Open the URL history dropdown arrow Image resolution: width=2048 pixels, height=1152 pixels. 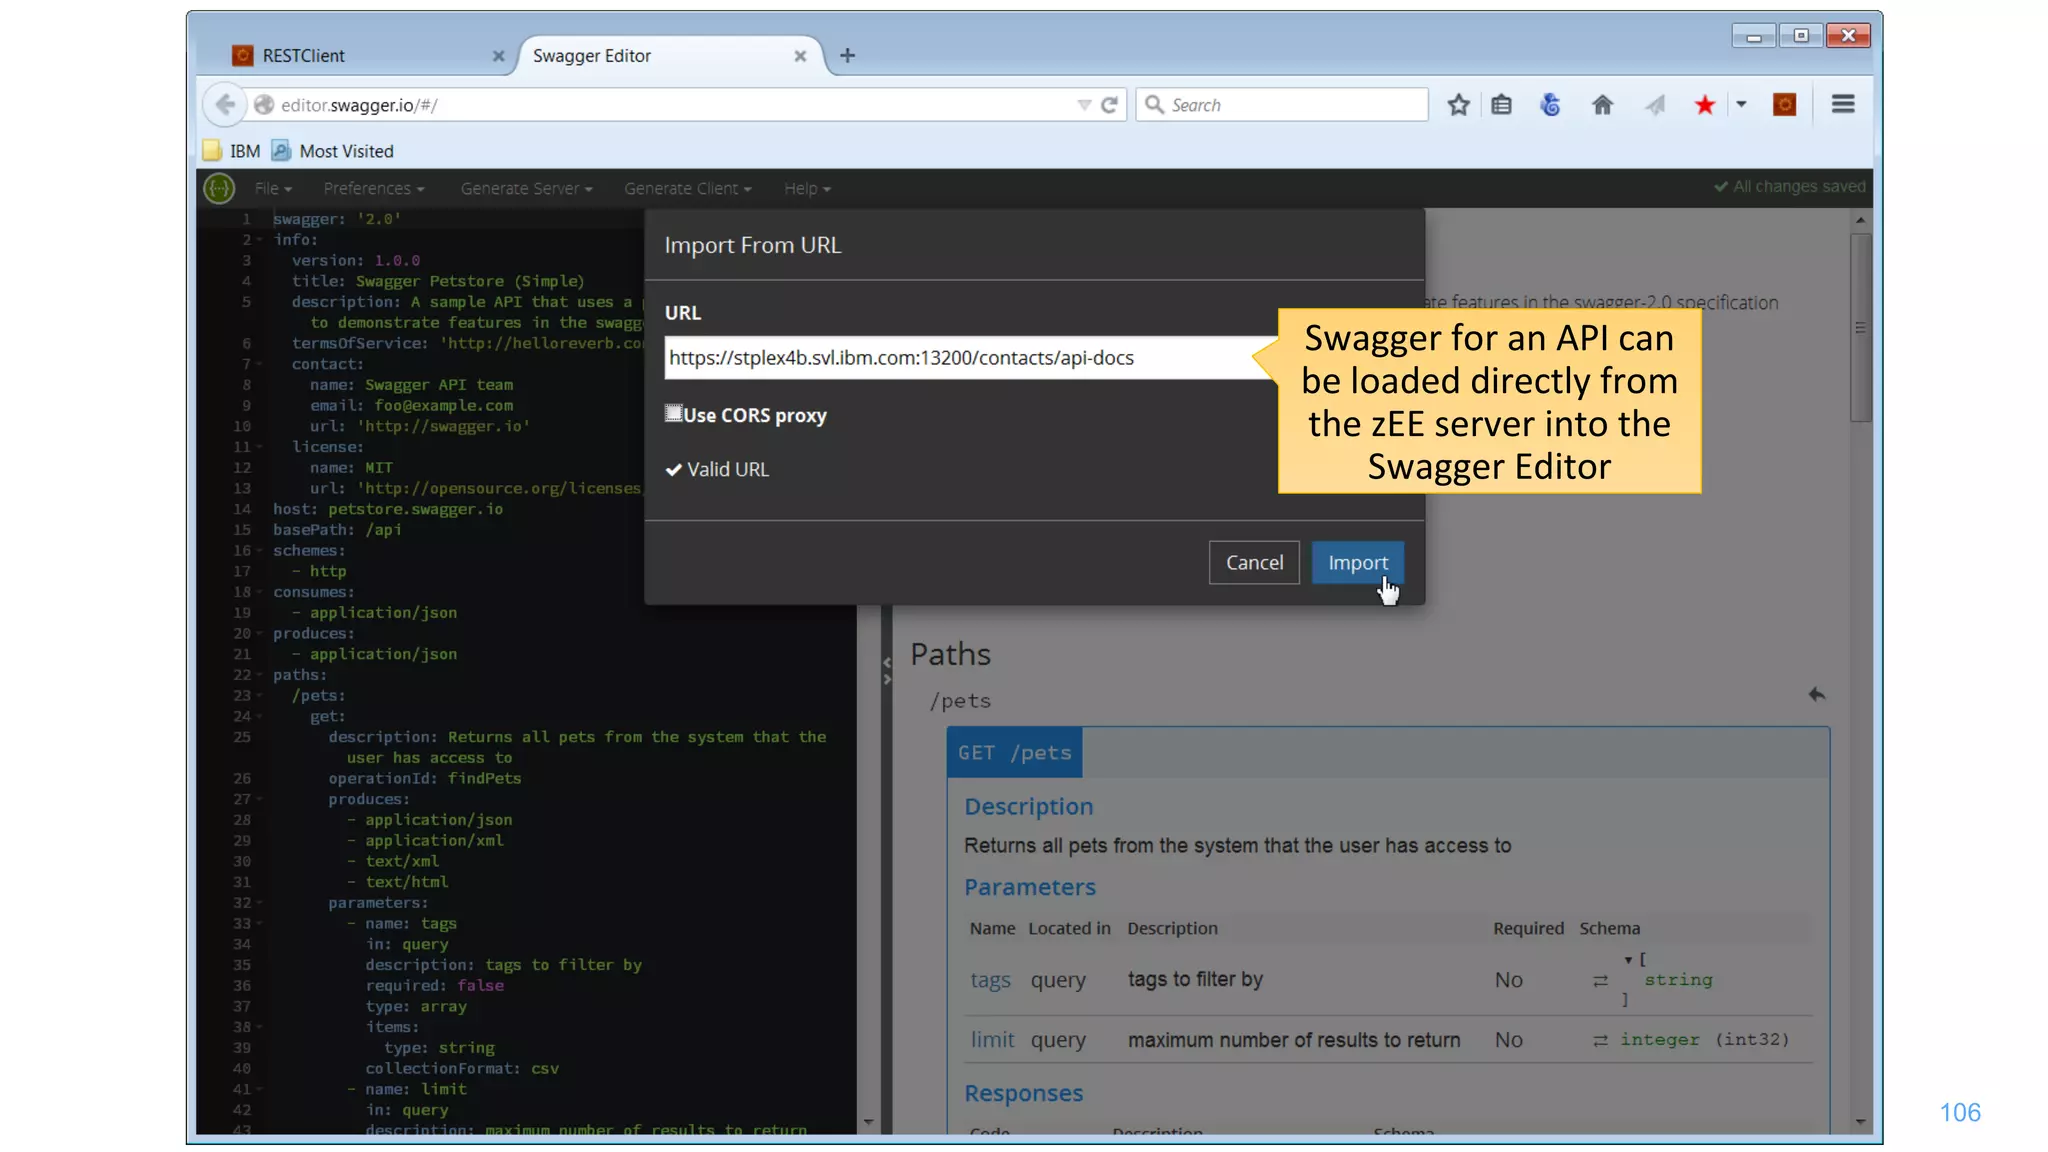tap(1084, 105)
